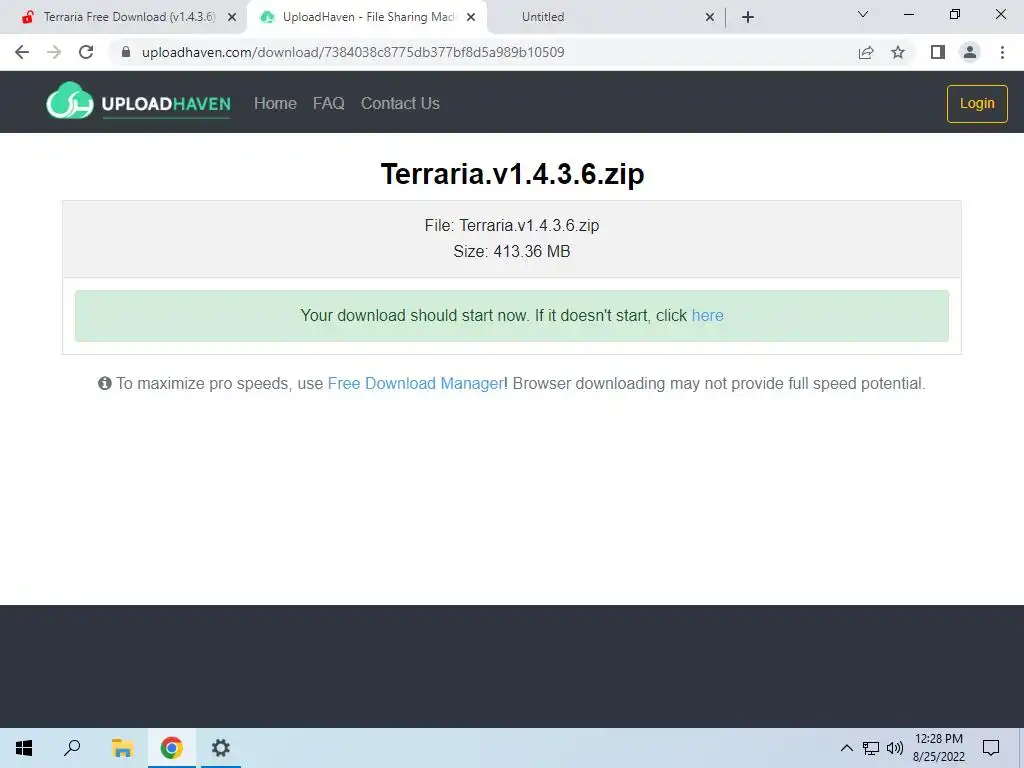Close the UploadHaven tab
The height and width of the screenshot is (768, 1024).
[x=471, y=17]
